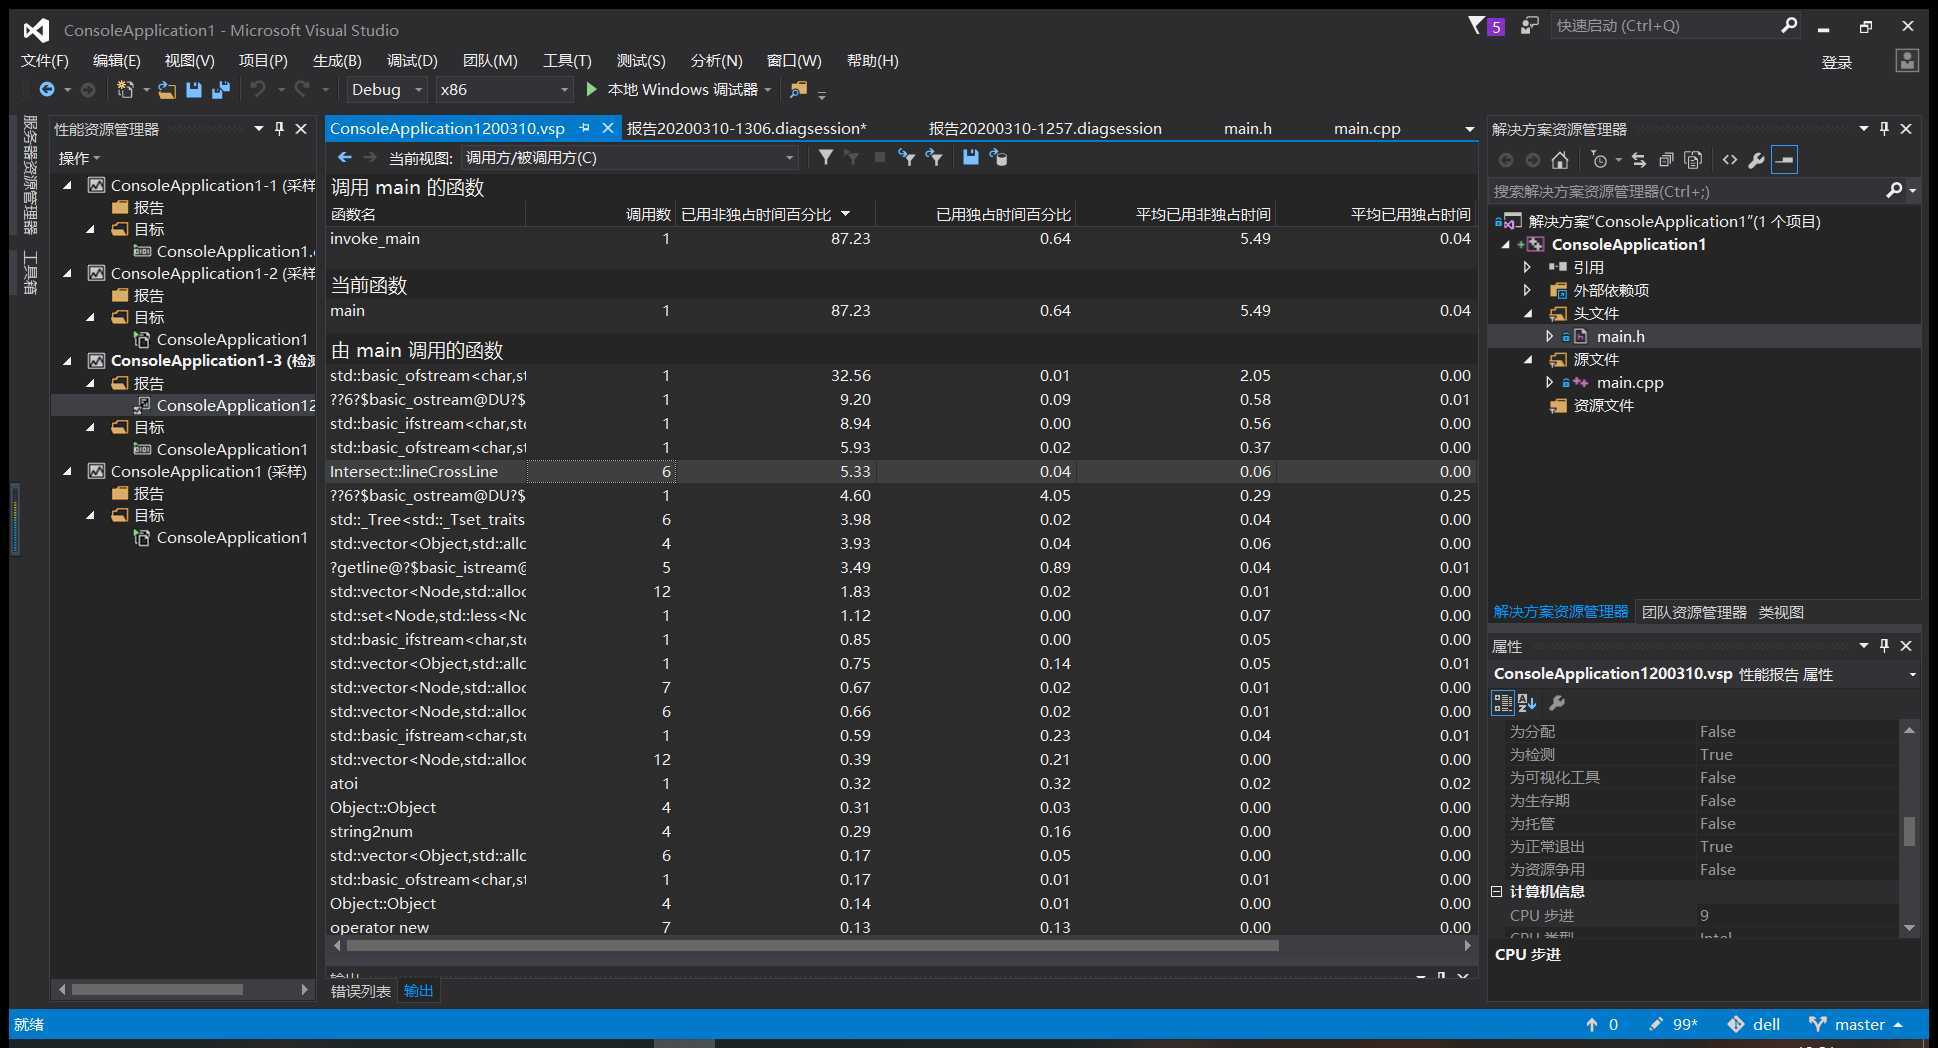The width and height of the screenshot is (1938, 1048).
Task: Sort by the elapsed exclusive time percent header
Action: click(976, 214)
